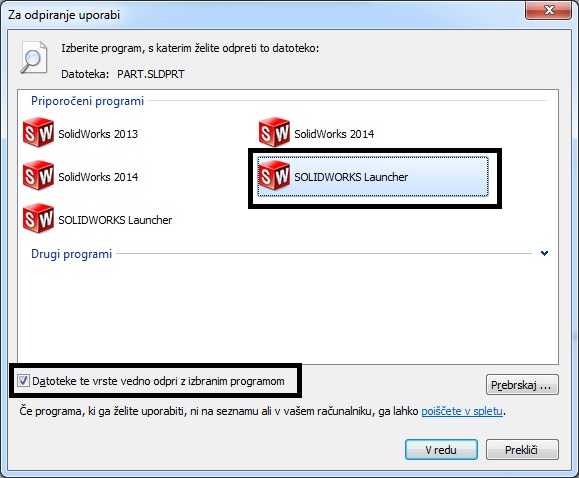The width and height of the screenshot is (579, 478).
Task: Choose the SolidWorks 2013 text label
Action: pos(98,134)
